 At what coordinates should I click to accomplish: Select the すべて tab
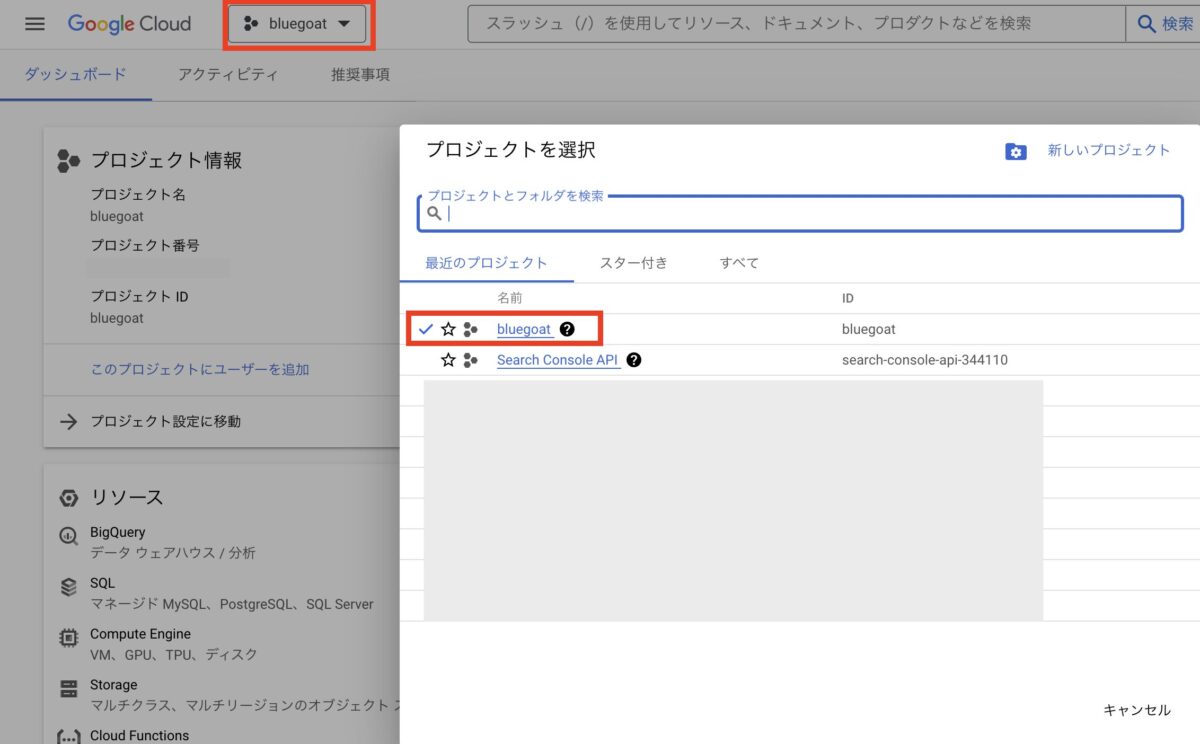739,263
